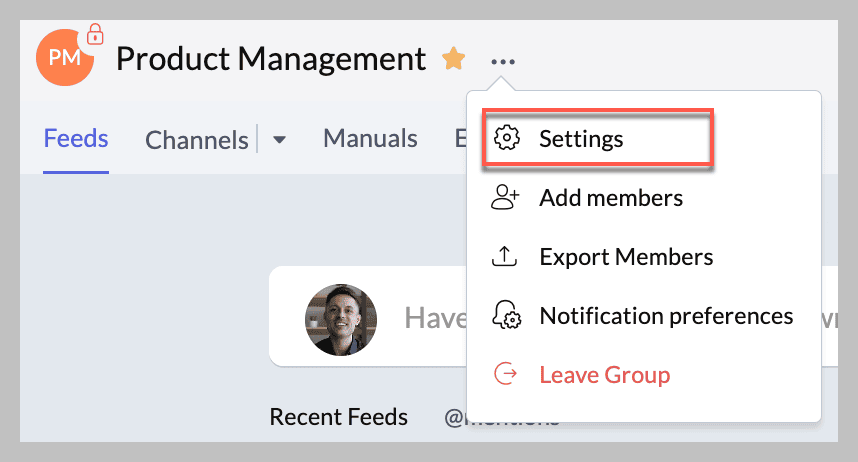Go to the Manuals tab
This screenshot has width=858, height=462.
coord(370,138)
